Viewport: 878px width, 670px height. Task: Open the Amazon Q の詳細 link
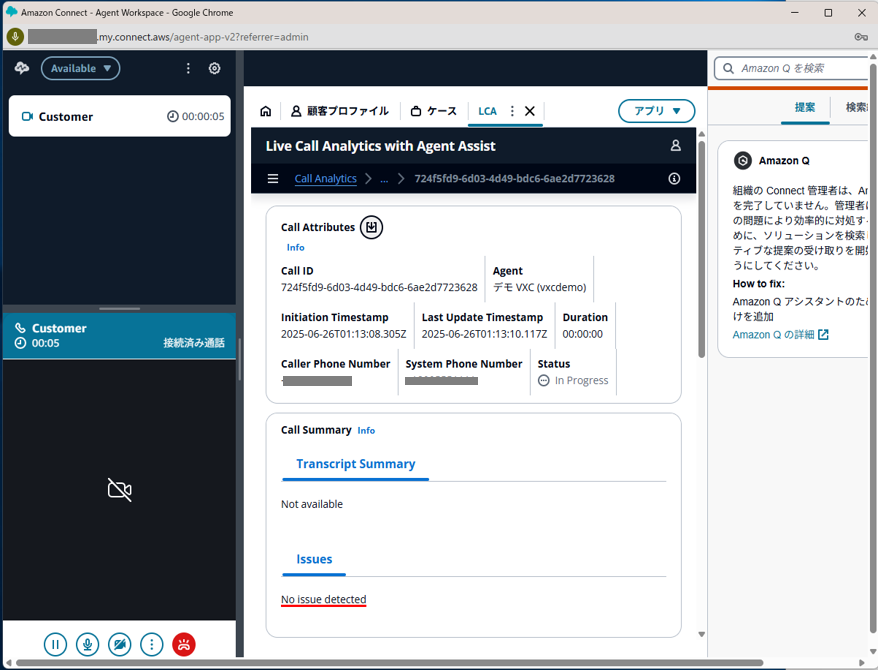tap(780, 335)
